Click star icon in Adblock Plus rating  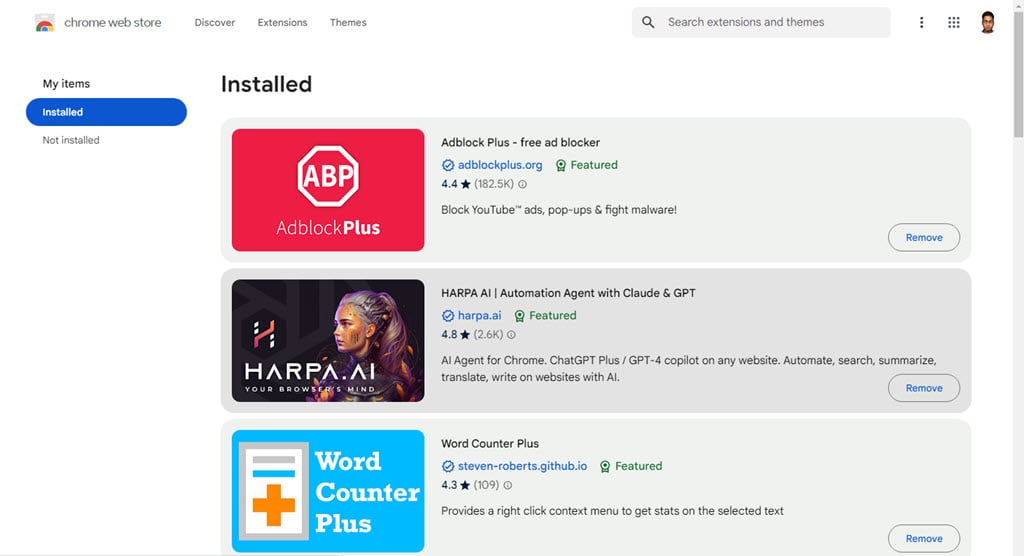(466, 184)
